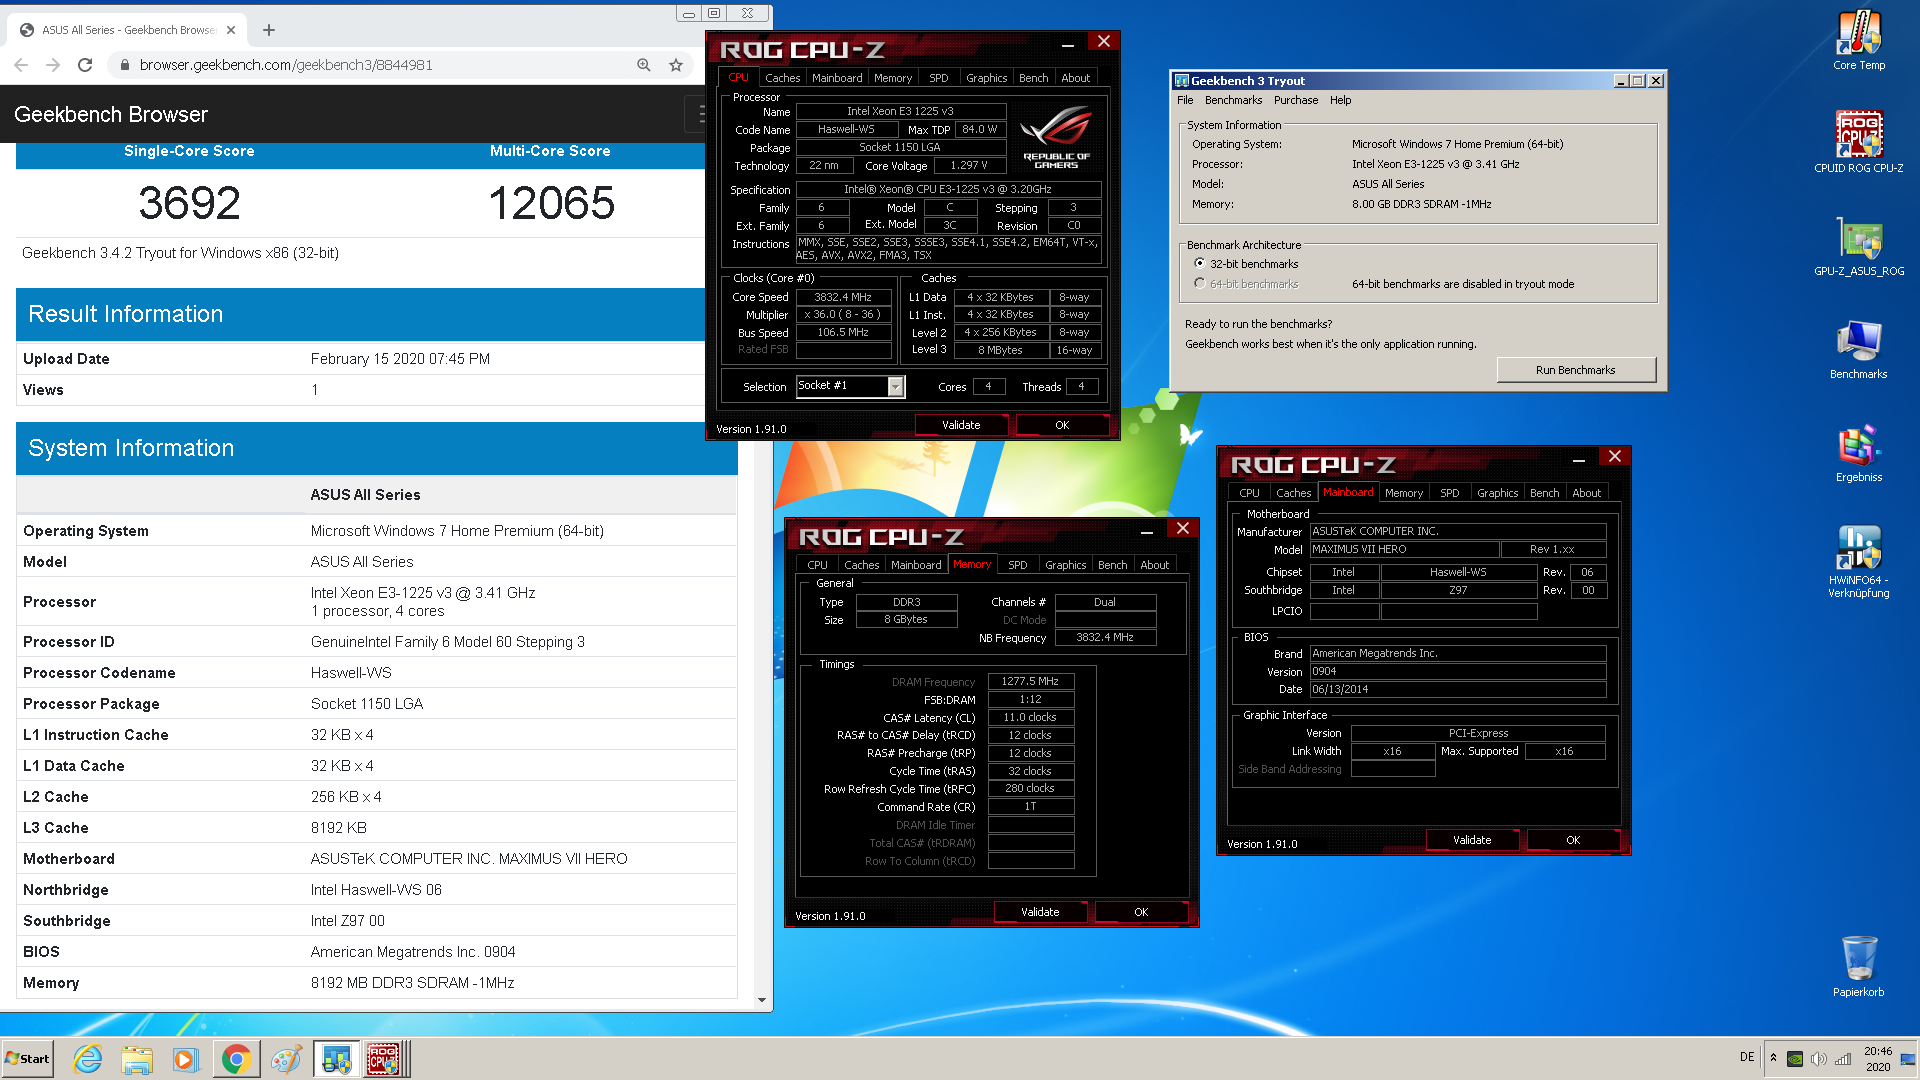1920x1080 pixels.
Task: Click the network signal tray icon
Action: 1843,1059
